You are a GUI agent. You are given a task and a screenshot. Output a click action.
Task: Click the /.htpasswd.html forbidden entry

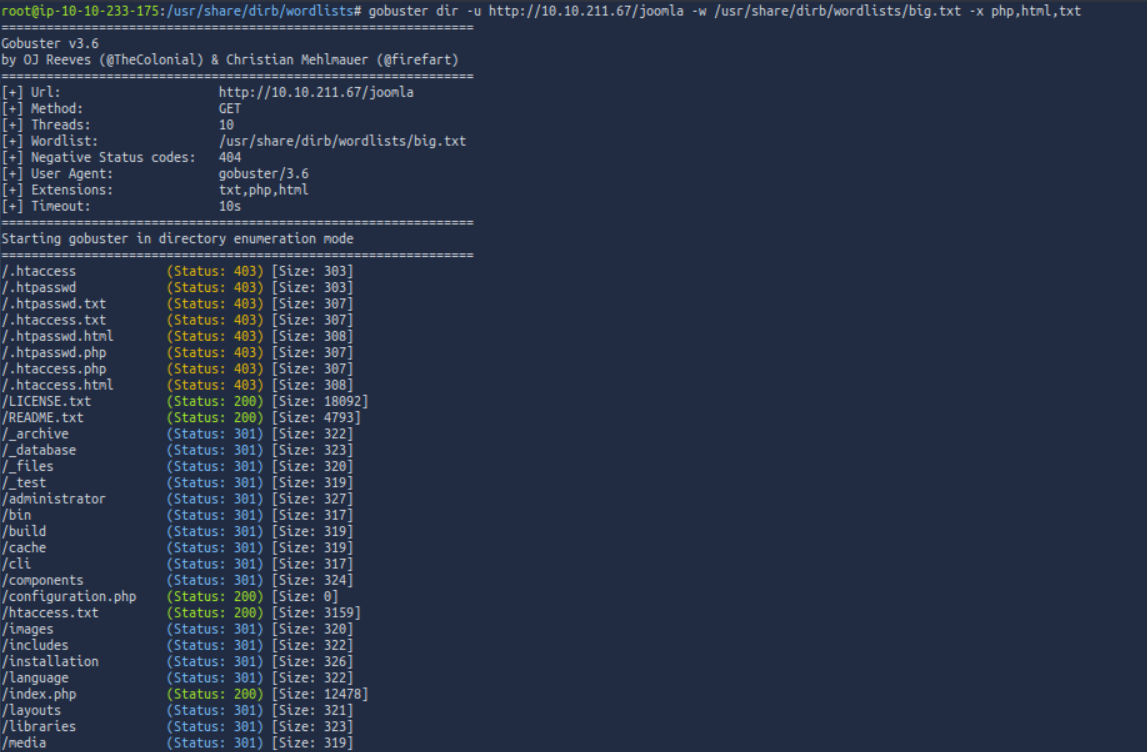point(58,337)
